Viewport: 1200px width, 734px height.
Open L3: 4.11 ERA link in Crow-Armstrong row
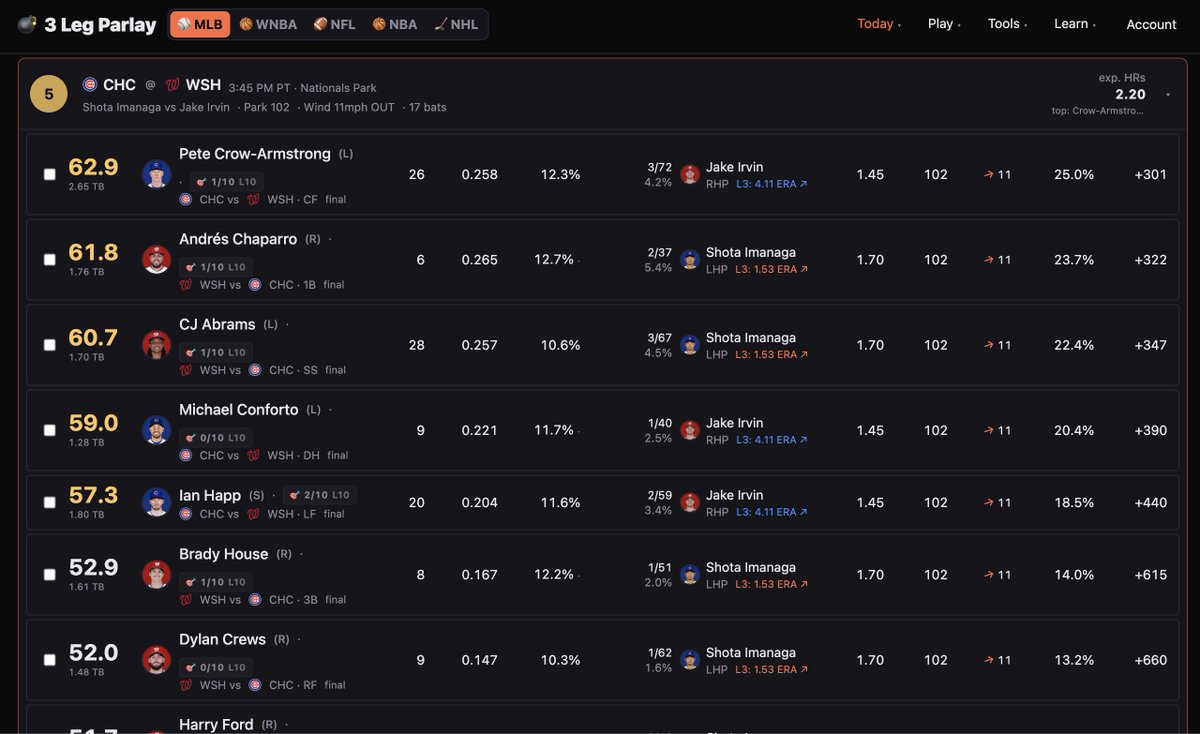tap(772, 184)
